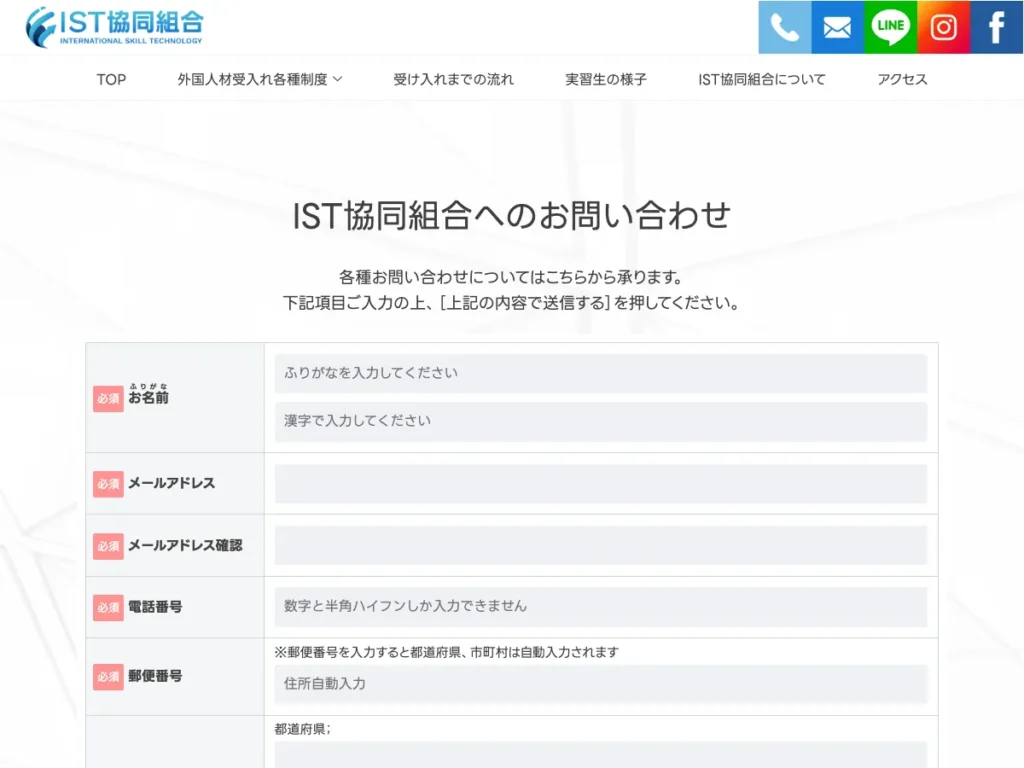Click the 電話番号 input field

point(601,607)
